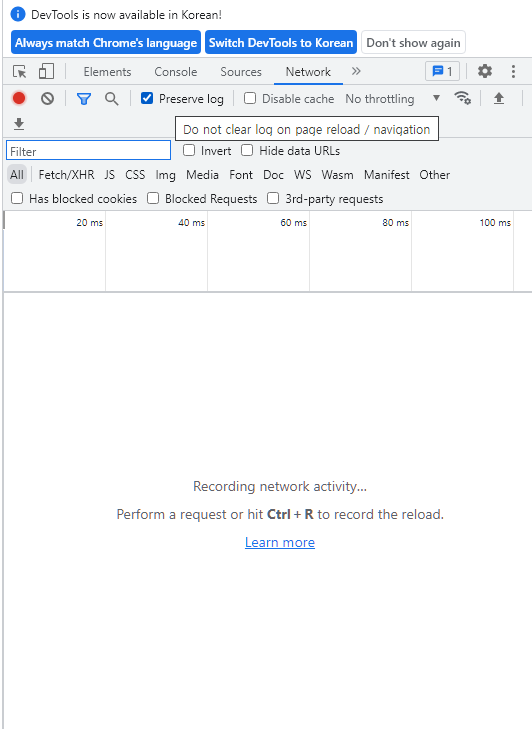532x729 pixels.
Task: Switch to the Elements tab
Action: click(x=107, y=72)
